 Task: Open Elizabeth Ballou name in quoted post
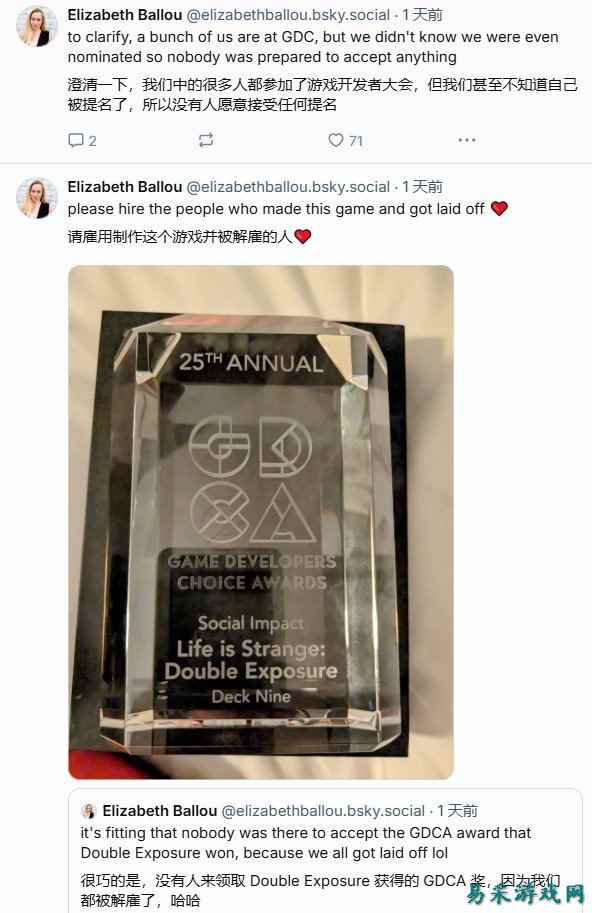(x=159, y=811)
